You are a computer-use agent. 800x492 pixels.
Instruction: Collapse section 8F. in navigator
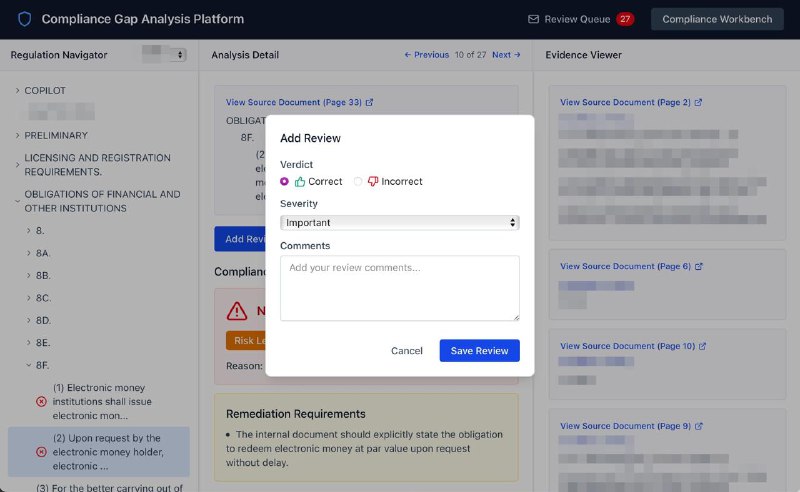click(x=29, y=365)
